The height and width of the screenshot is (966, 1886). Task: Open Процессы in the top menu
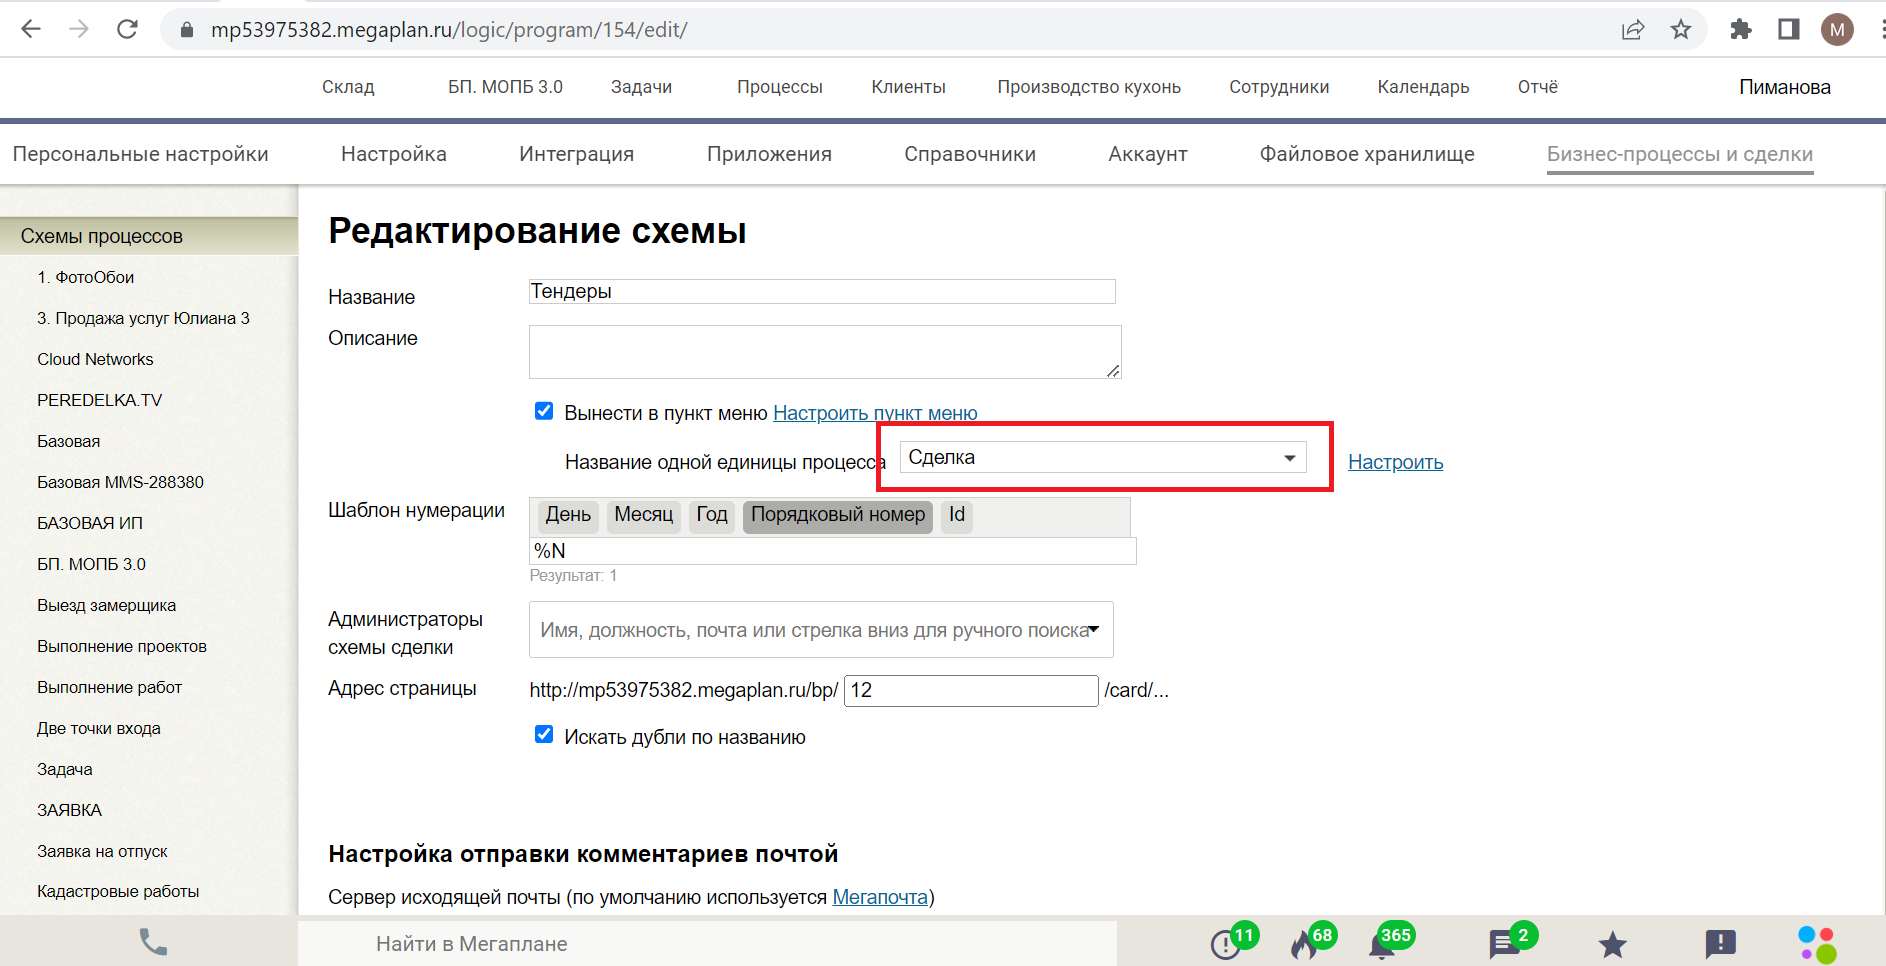780,87
